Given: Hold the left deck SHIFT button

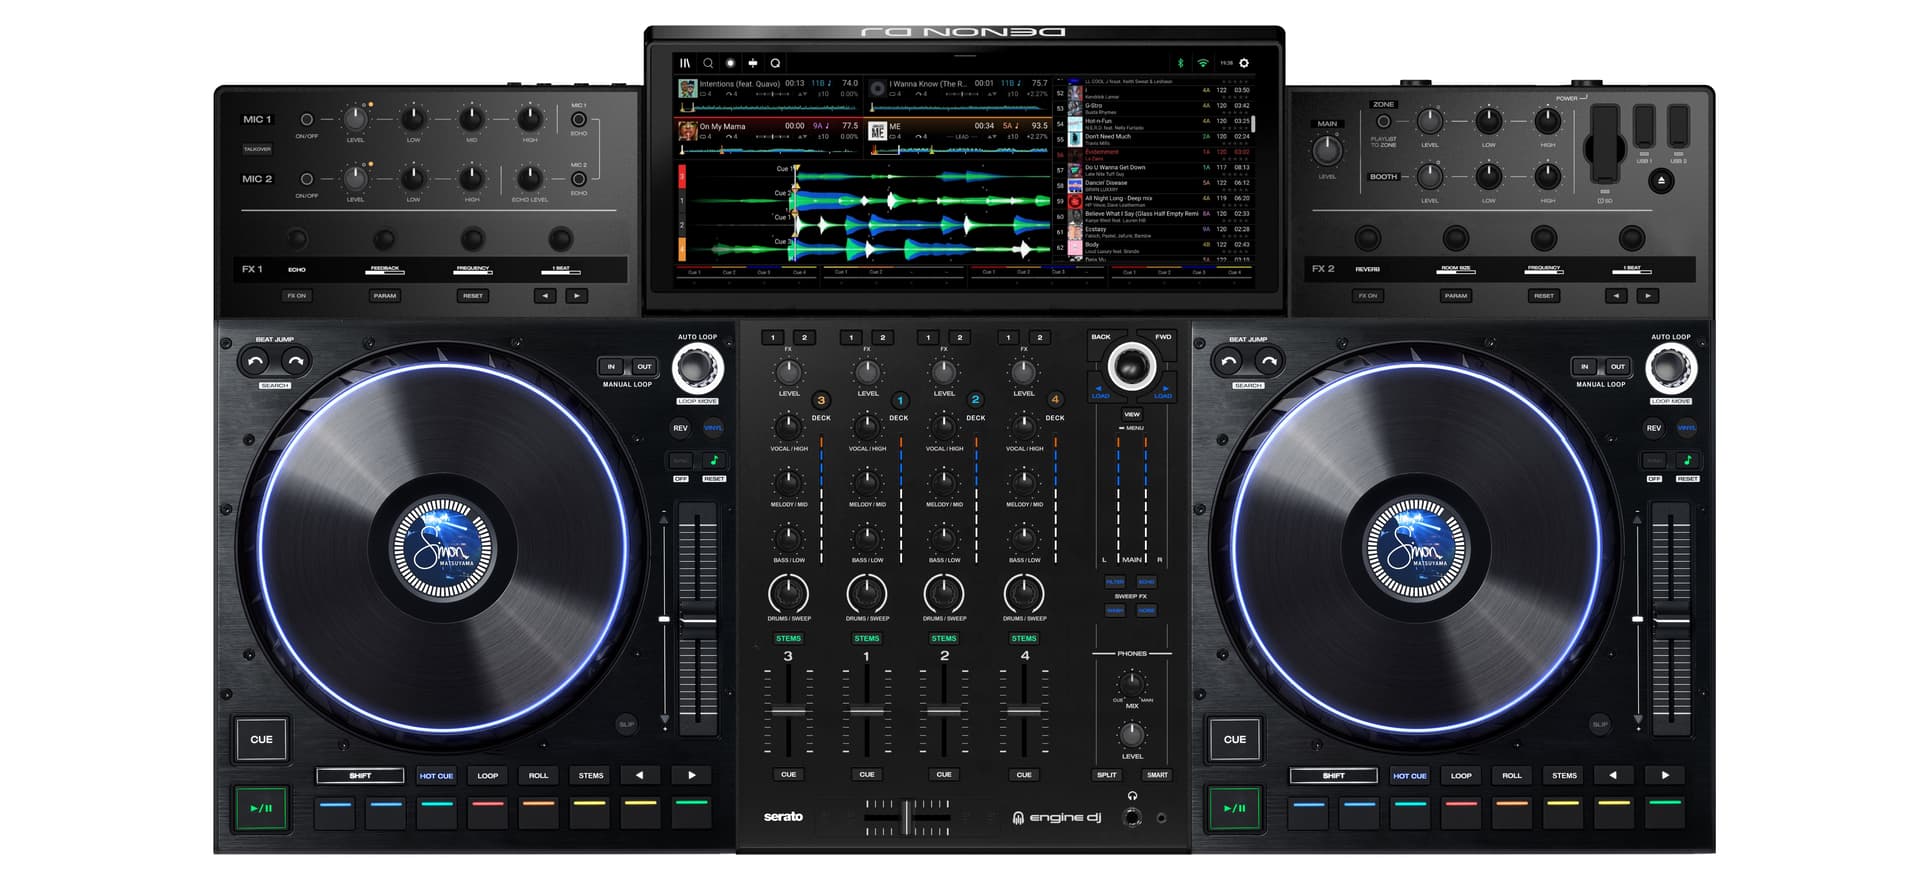Looking at the screenshot, I should pos(360,776).
